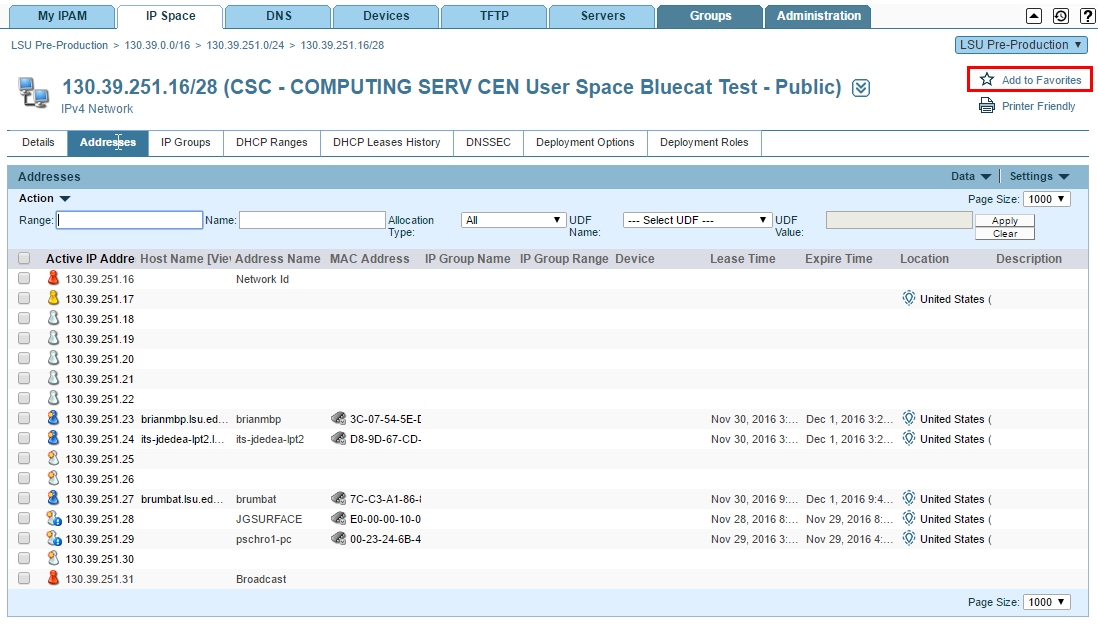1098x636 pixels.
Task: Click the Printer Friendly printer icon
Action: (987, 106)
